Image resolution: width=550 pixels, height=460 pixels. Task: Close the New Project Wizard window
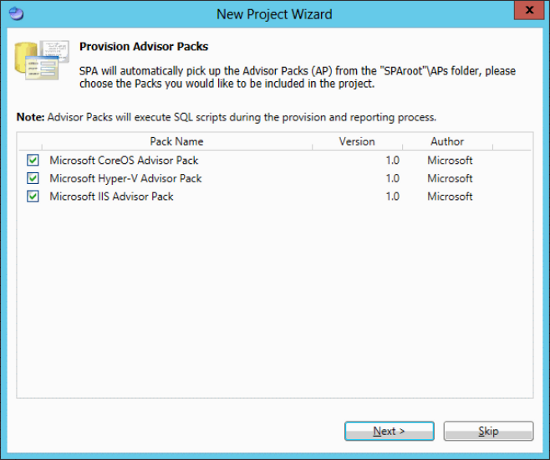[529, 10]
